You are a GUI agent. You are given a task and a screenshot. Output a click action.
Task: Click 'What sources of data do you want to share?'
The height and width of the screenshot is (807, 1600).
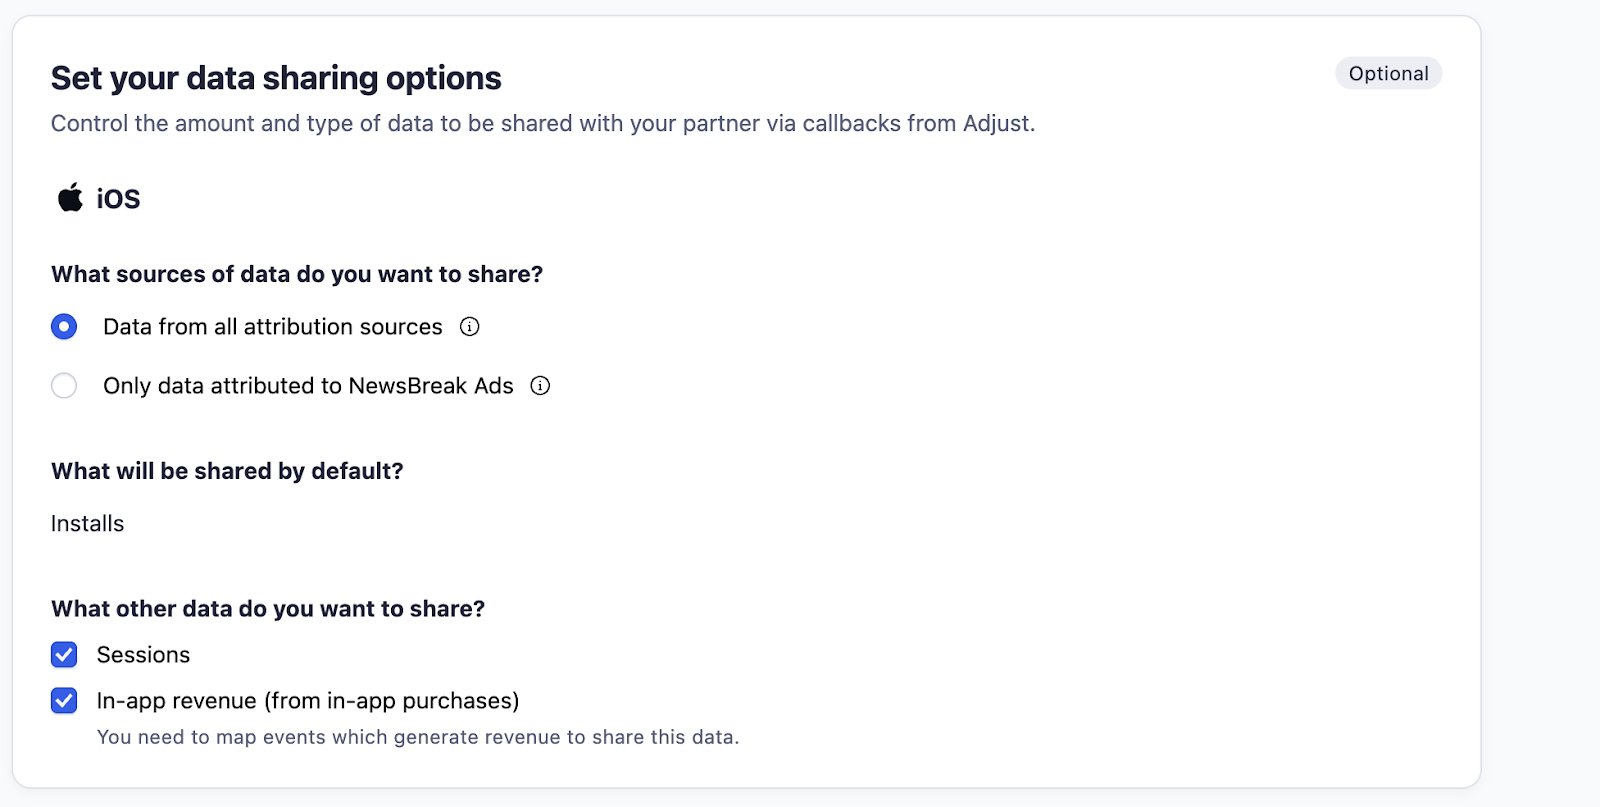pyautogui.click(x=297, y=274)
